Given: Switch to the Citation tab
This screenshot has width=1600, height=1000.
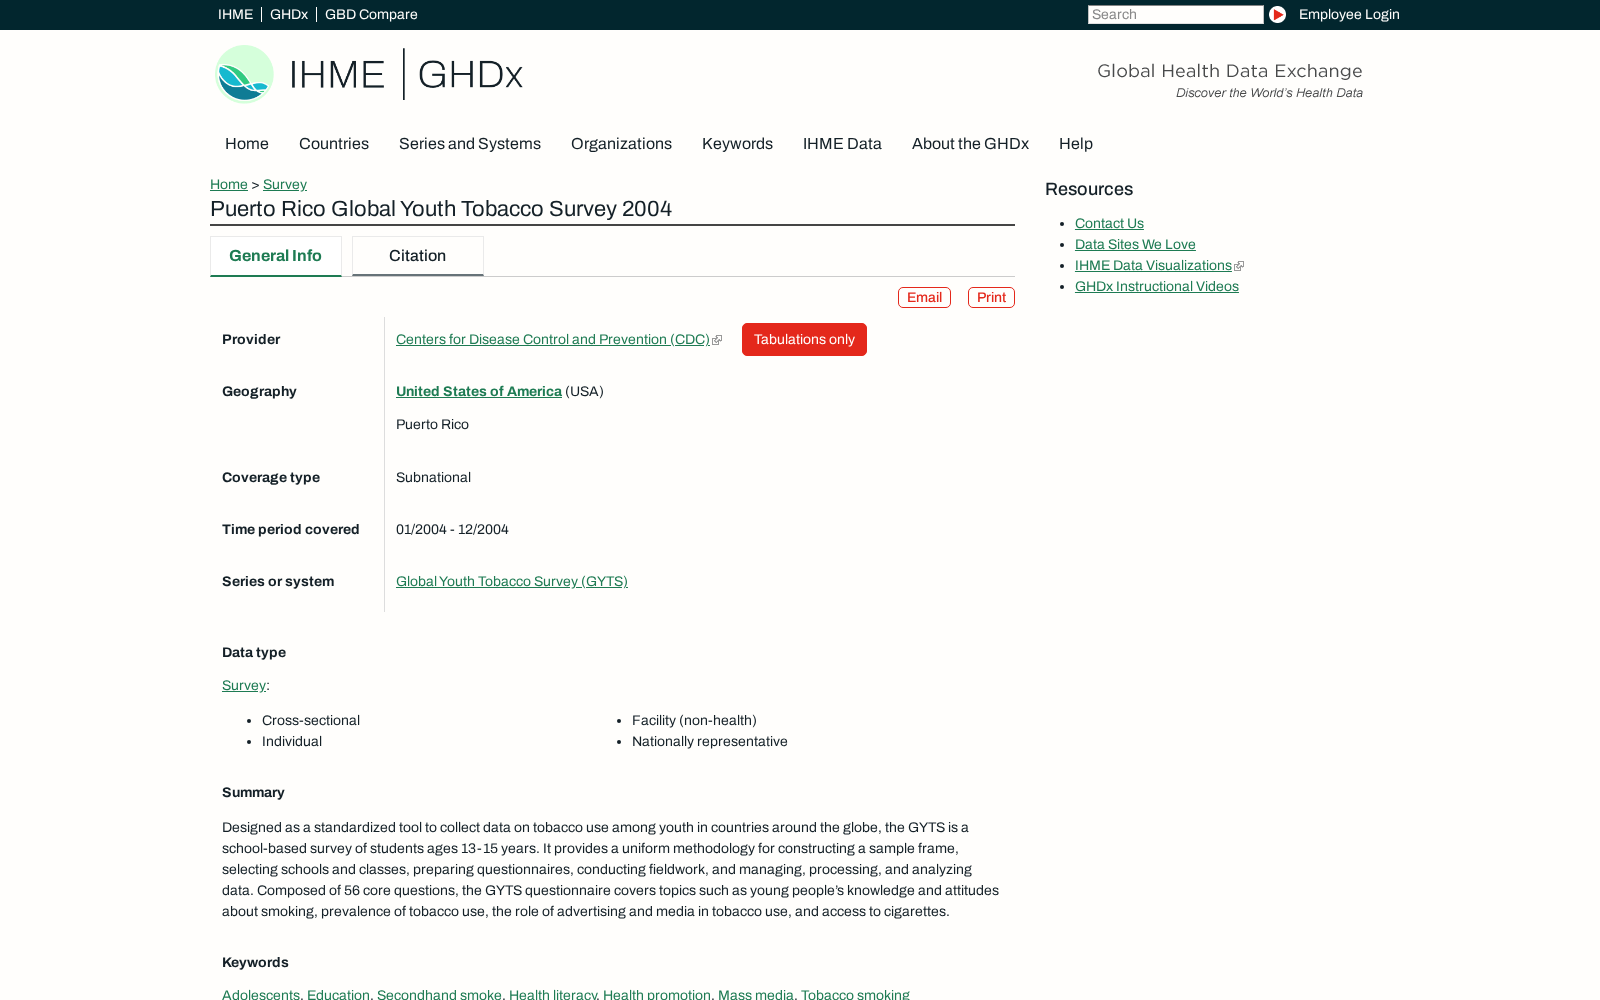Looking at the screenshot, I should coord(418,256).
